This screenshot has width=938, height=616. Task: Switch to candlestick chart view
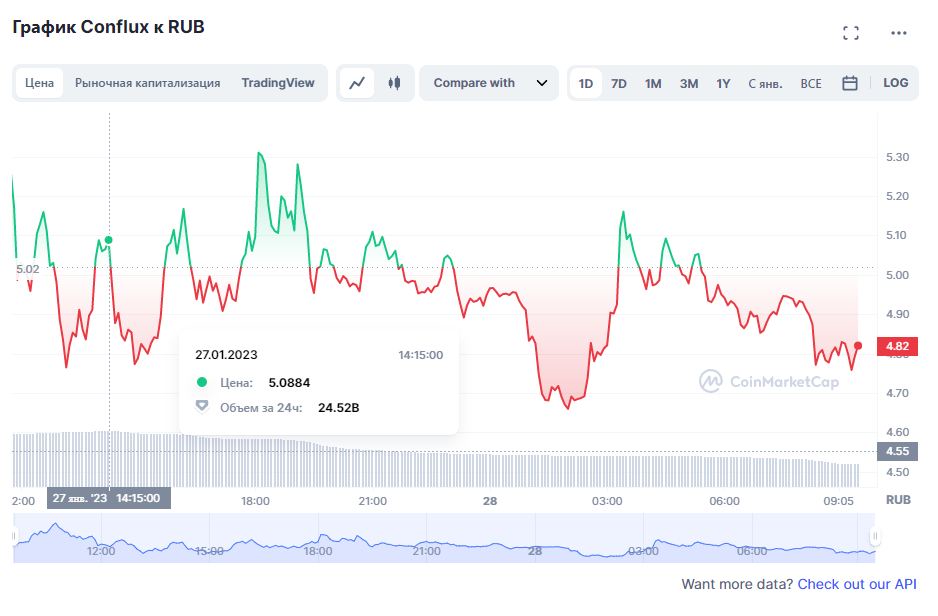(394, 83)
